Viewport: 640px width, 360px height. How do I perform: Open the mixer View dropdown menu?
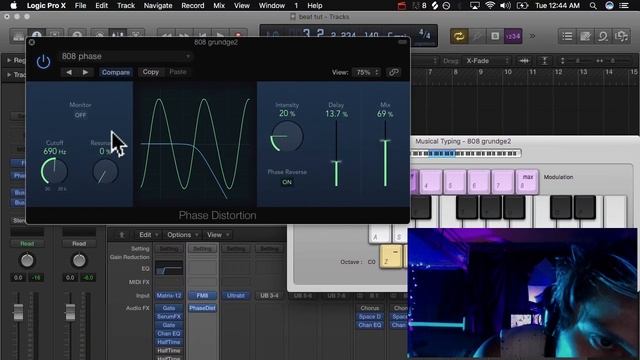(x=218, y=235)
